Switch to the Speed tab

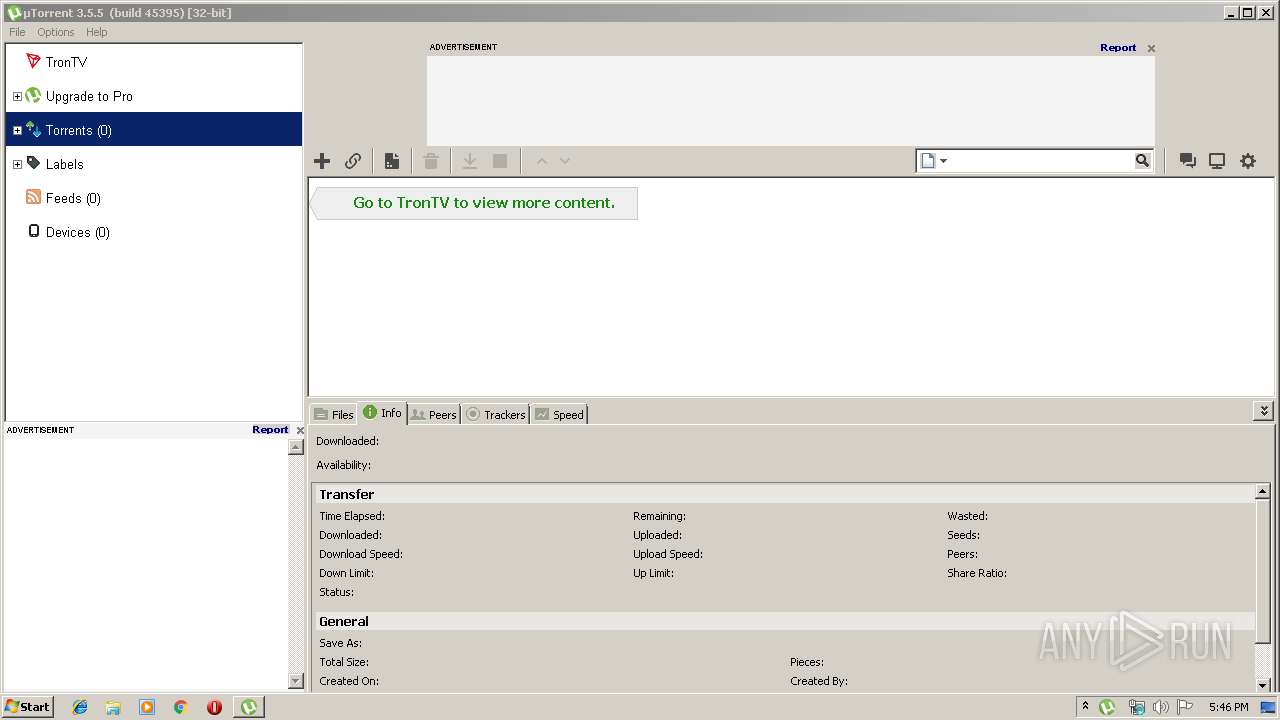point(558,414)
